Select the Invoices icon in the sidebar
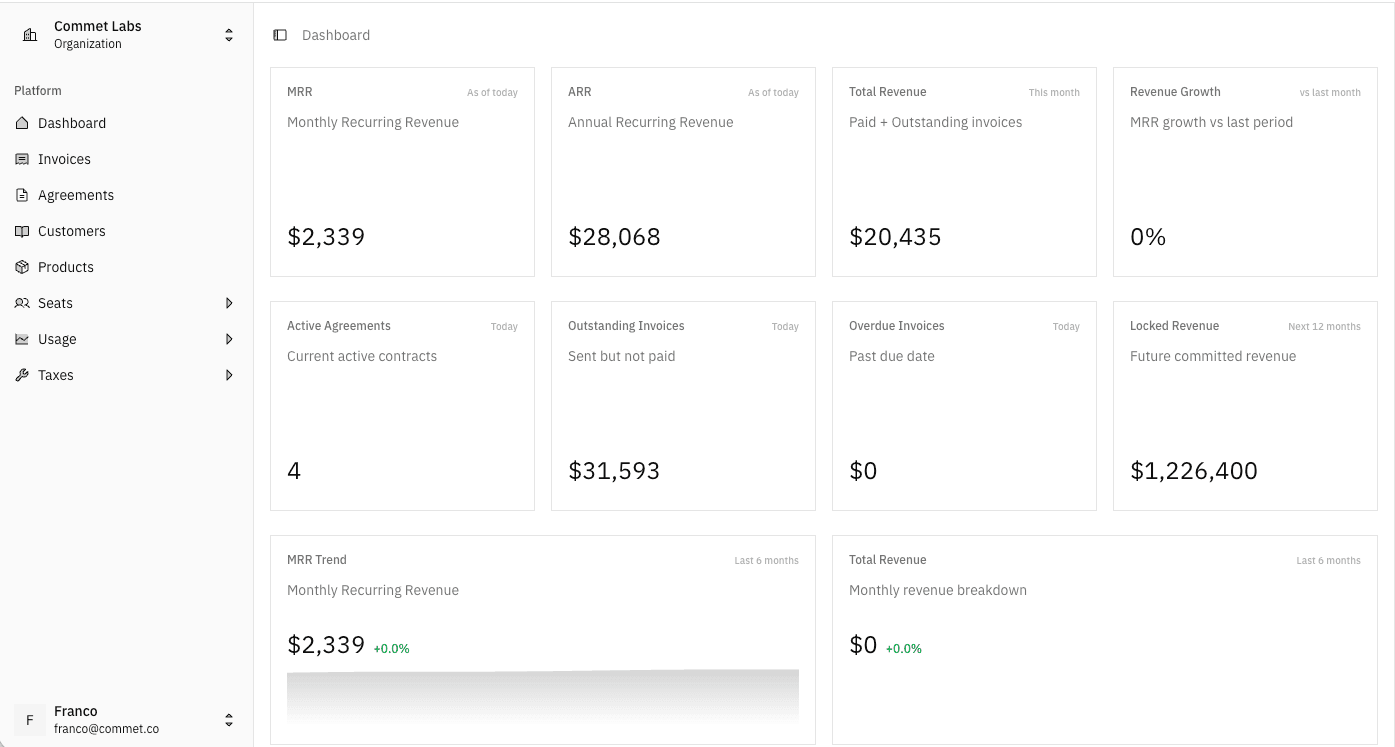This screenshot has width=1395, height=747. pos(23,158)
